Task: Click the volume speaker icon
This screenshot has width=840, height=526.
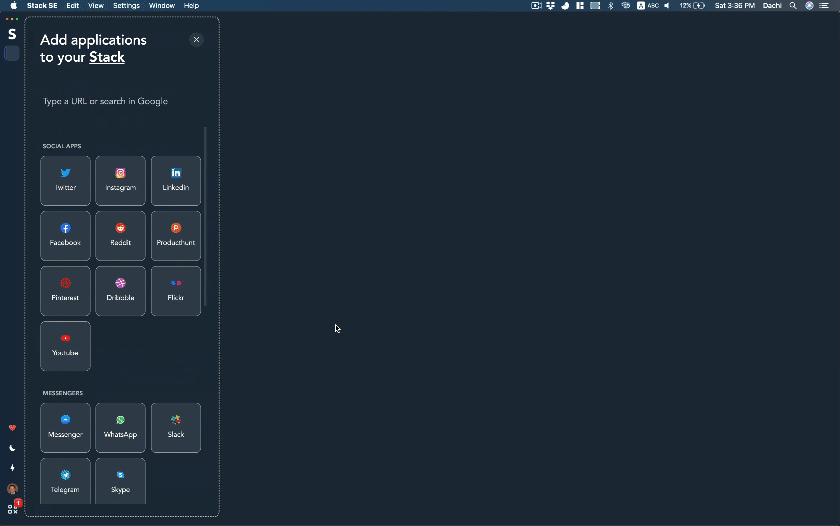Action: coord(667,5)
